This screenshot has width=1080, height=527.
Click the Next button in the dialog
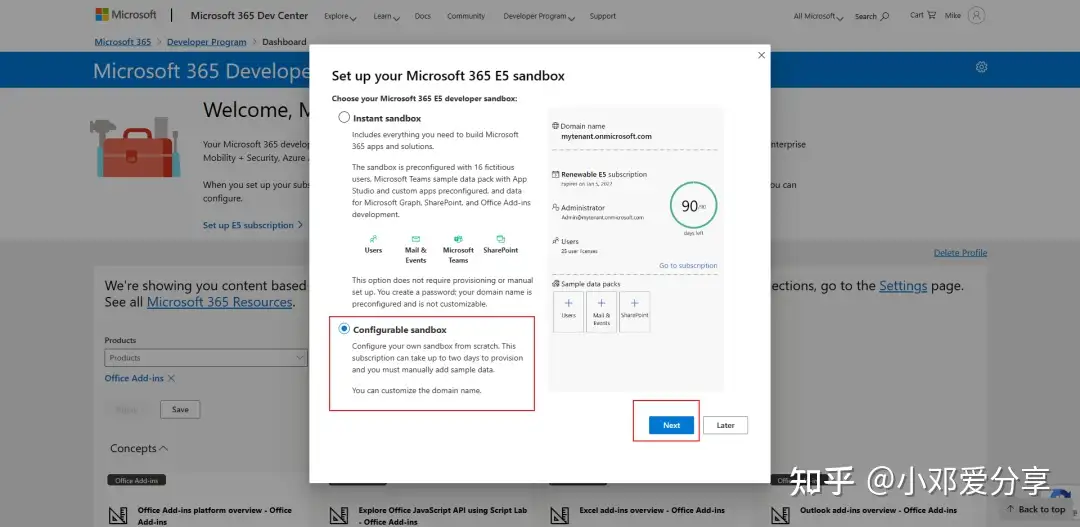[x=672, y=425]
